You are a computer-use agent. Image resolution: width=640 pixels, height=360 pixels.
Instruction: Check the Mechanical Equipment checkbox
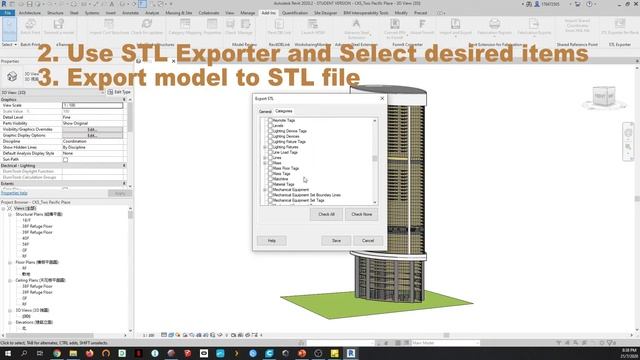pos(270,189)
